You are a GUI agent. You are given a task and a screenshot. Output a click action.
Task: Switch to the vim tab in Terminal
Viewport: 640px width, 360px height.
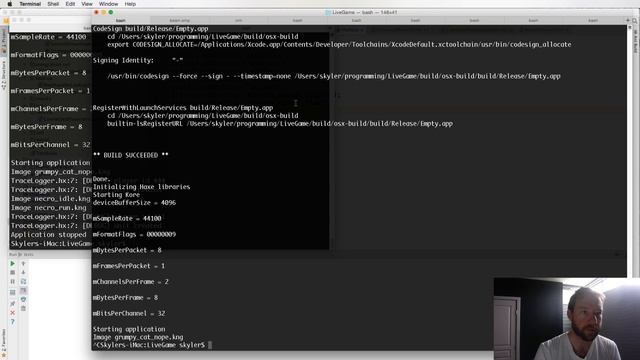238,20
